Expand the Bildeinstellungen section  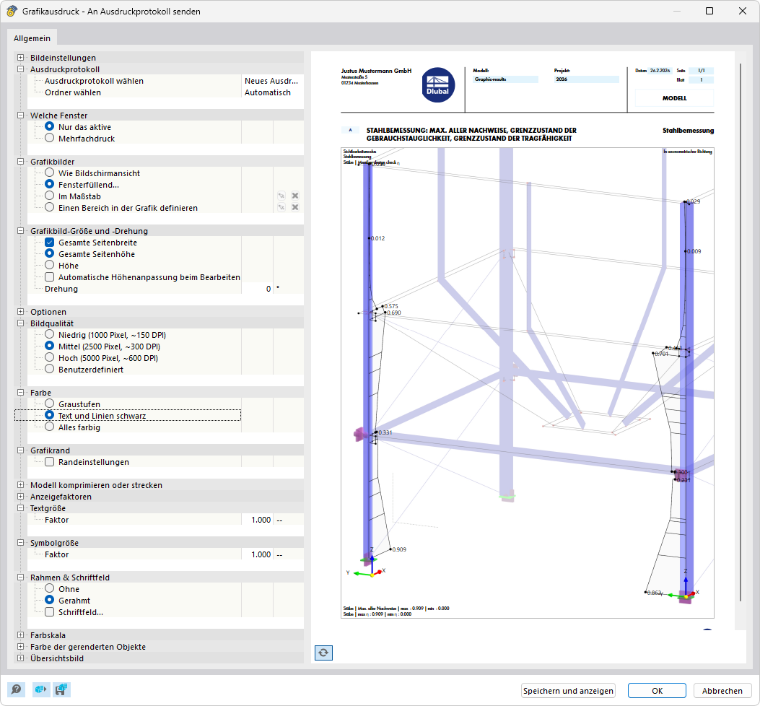pos(20,58)
